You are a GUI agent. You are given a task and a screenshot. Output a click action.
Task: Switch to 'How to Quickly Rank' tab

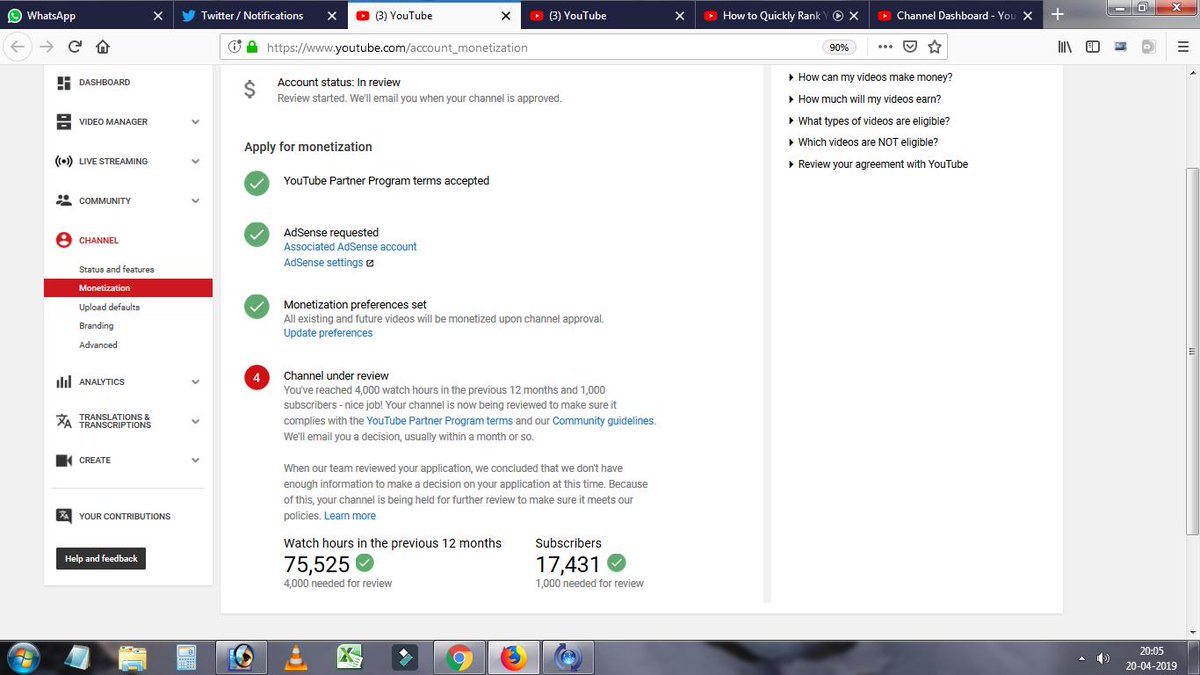(x=783, y=15)
